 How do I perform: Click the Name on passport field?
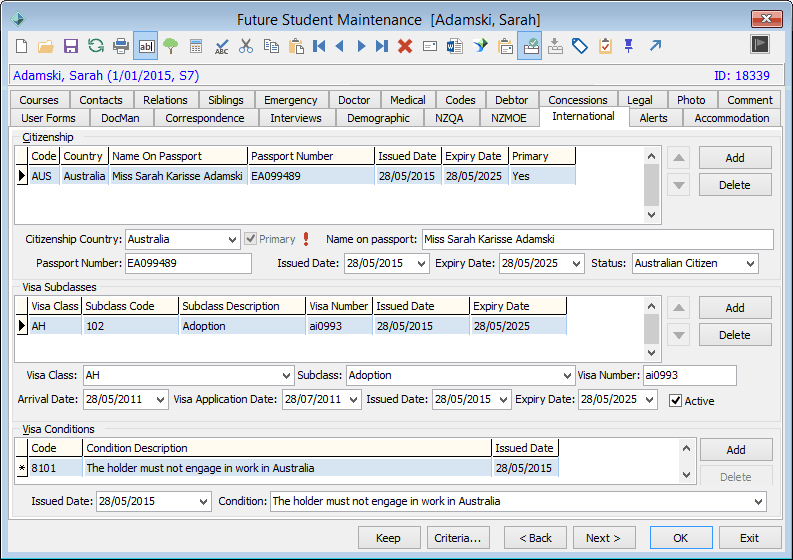click(598, 239)
